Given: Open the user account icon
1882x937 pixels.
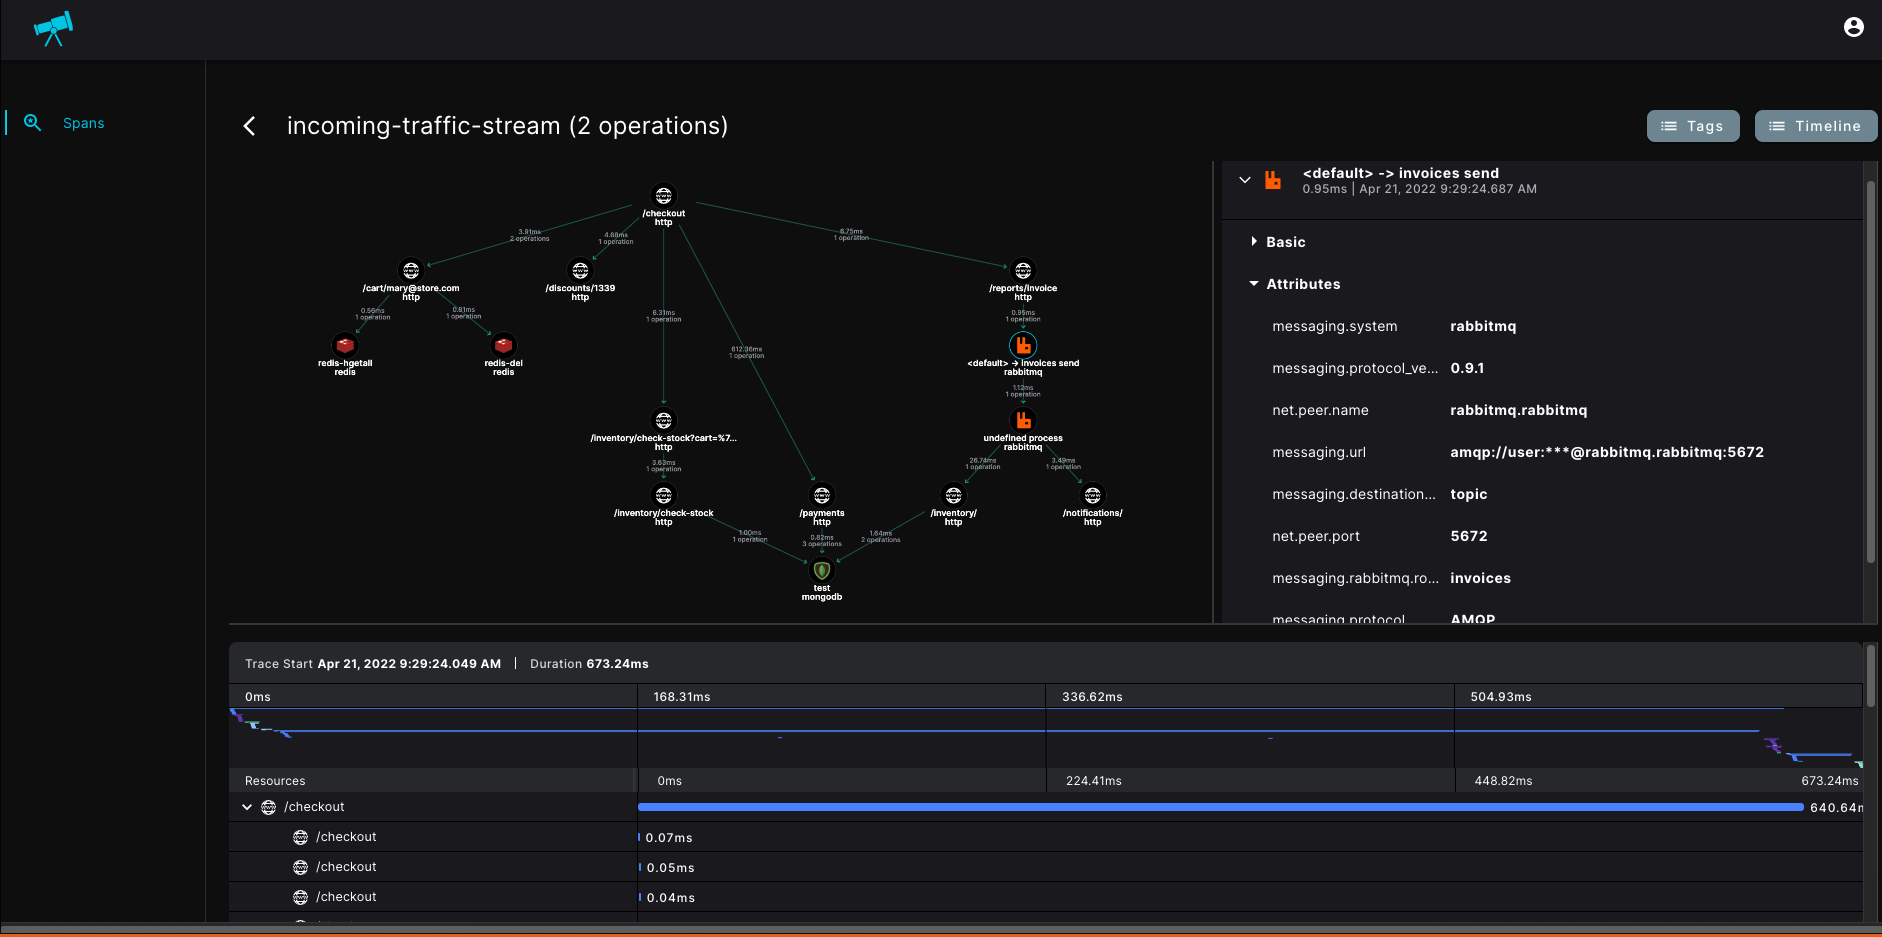Looking at the screenshot, I should pos(1853,27).
